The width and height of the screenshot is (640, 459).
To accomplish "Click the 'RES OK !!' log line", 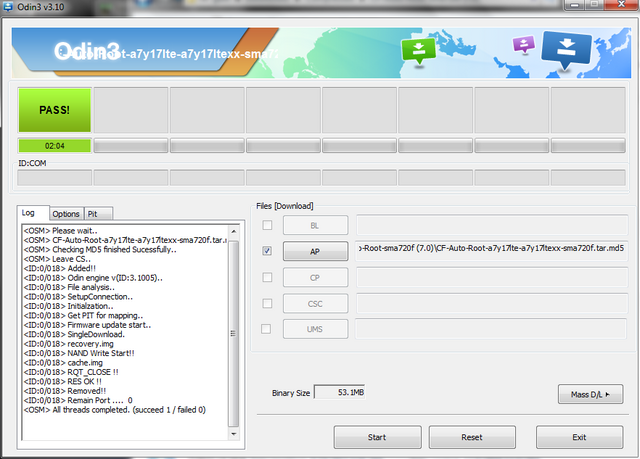I will tap(63, 381).
